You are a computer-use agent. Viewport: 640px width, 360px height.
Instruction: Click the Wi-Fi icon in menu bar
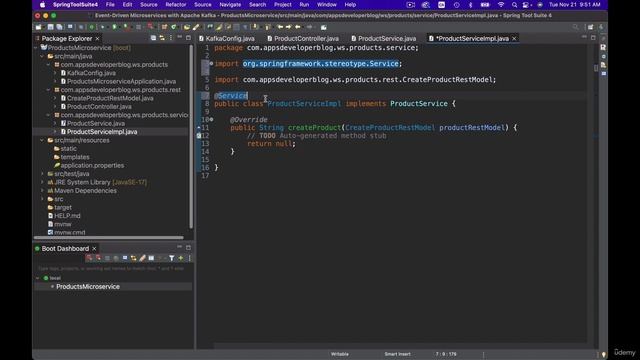pos(501,4)
